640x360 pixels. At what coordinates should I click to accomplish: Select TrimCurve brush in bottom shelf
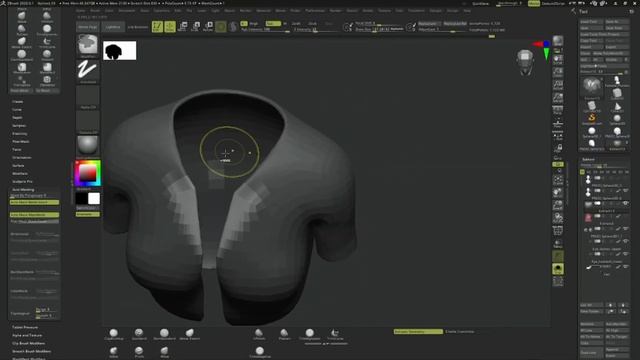click(x=335, y=335)
